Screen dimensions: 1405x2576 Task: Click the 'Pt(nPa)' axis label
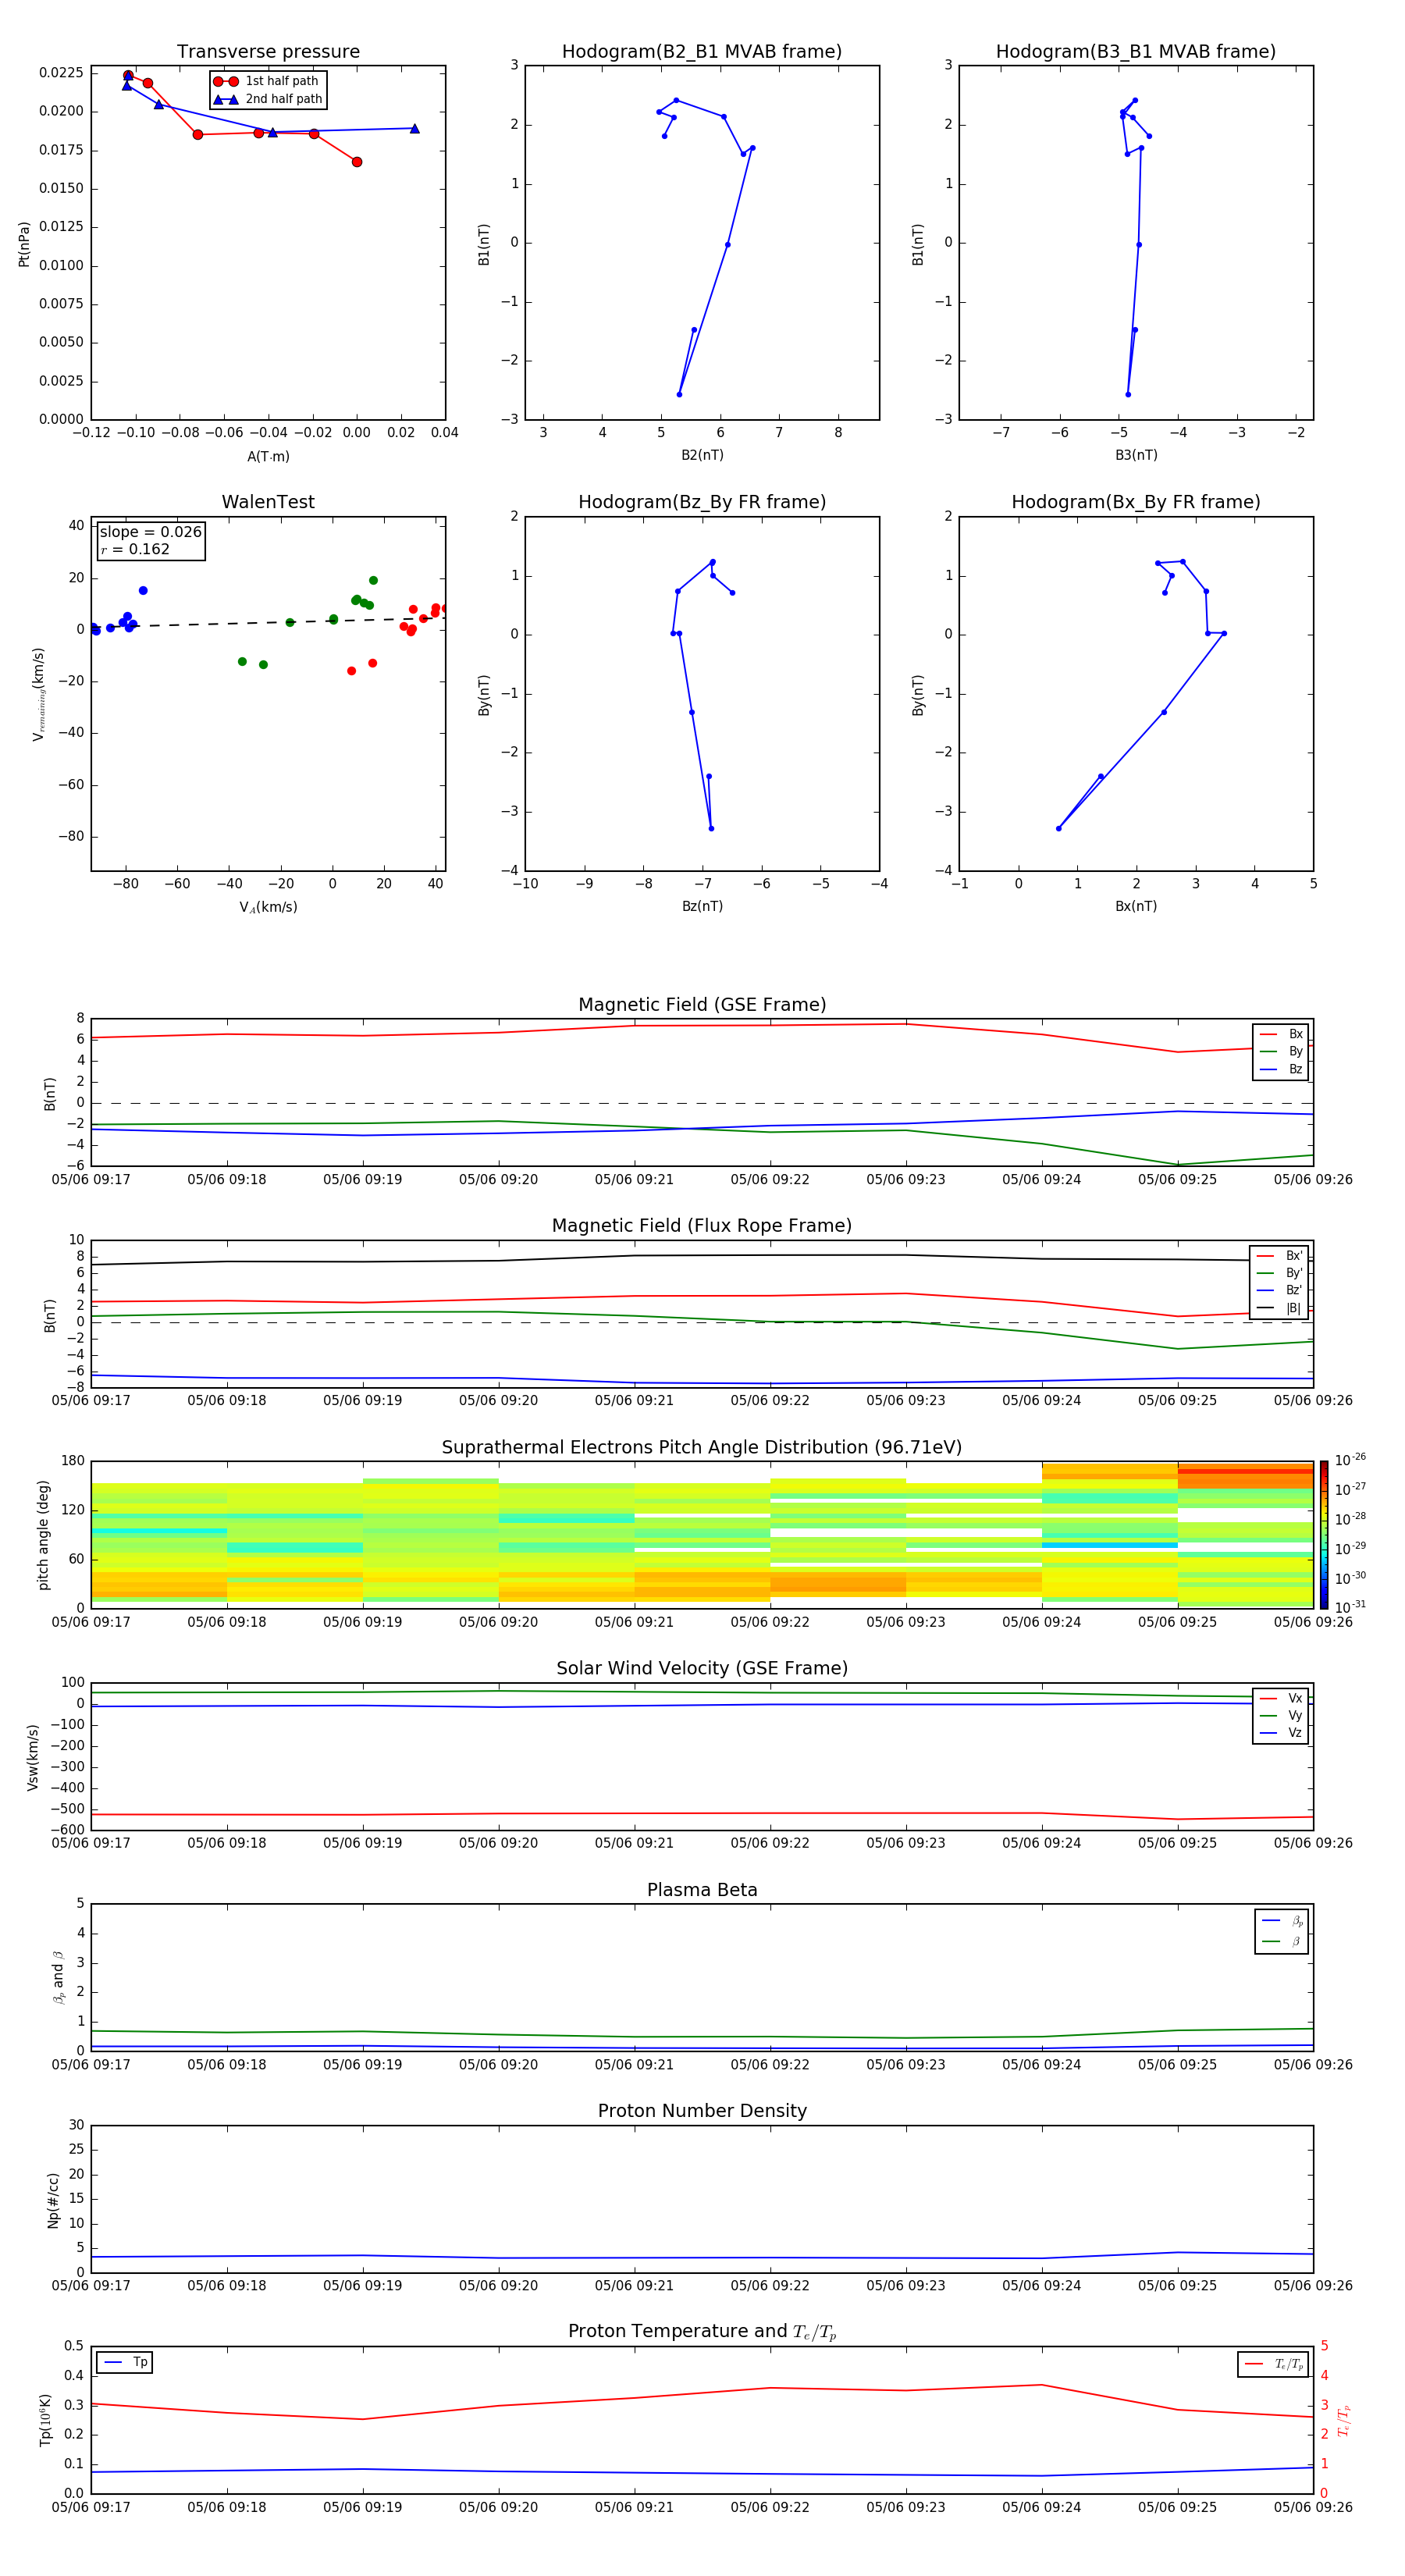click(24, 244)
